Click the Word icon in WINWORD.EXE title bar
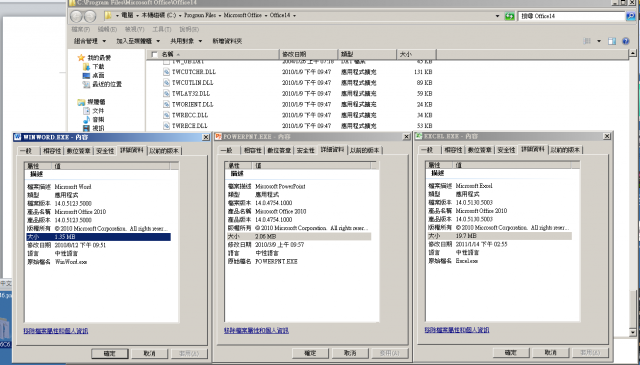 tap(18, 137)
